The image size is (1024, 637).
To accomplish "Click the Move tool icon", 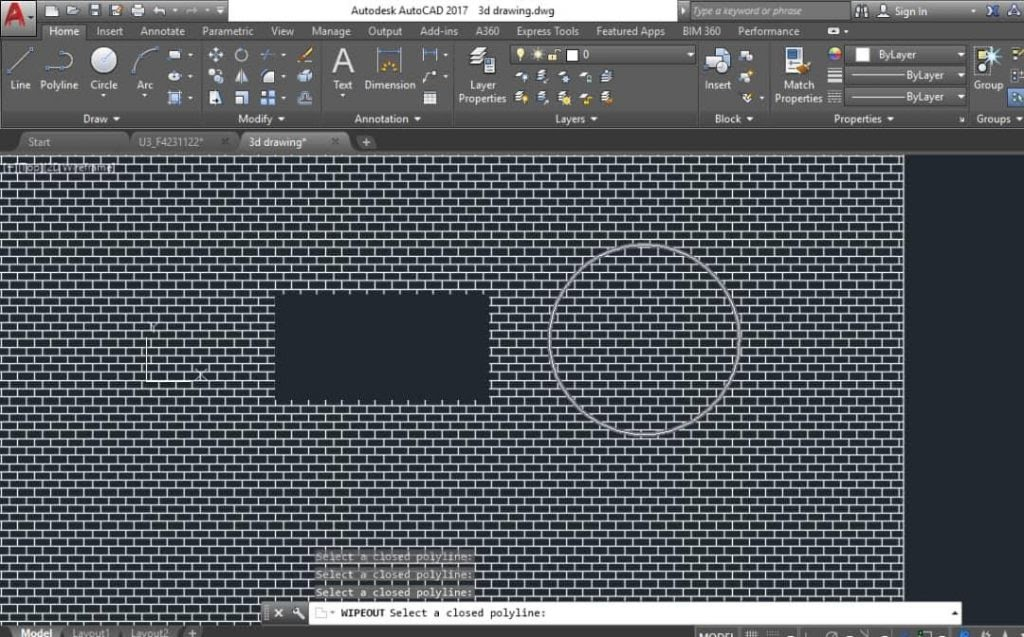I will click(x=216, y=56).
